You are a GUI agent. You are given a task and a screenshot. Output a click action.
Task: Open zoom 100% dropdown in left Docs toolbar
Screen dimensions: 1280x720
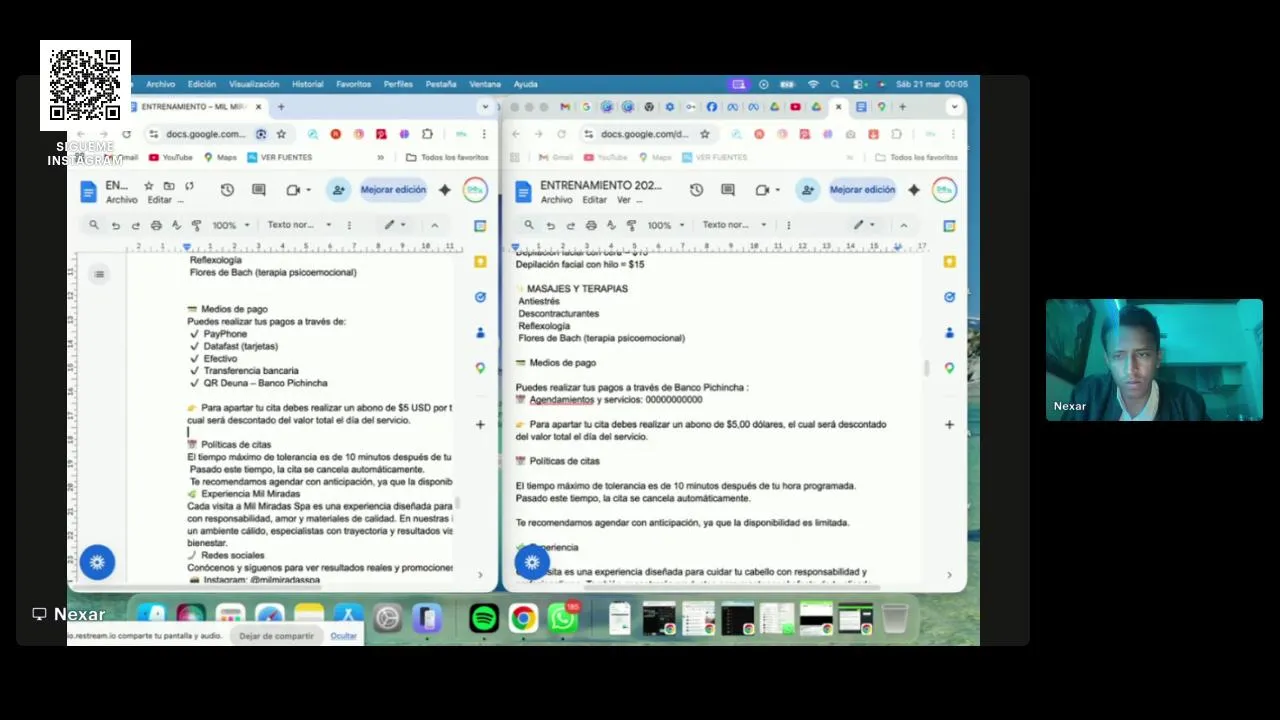click(x=231, y=225)
